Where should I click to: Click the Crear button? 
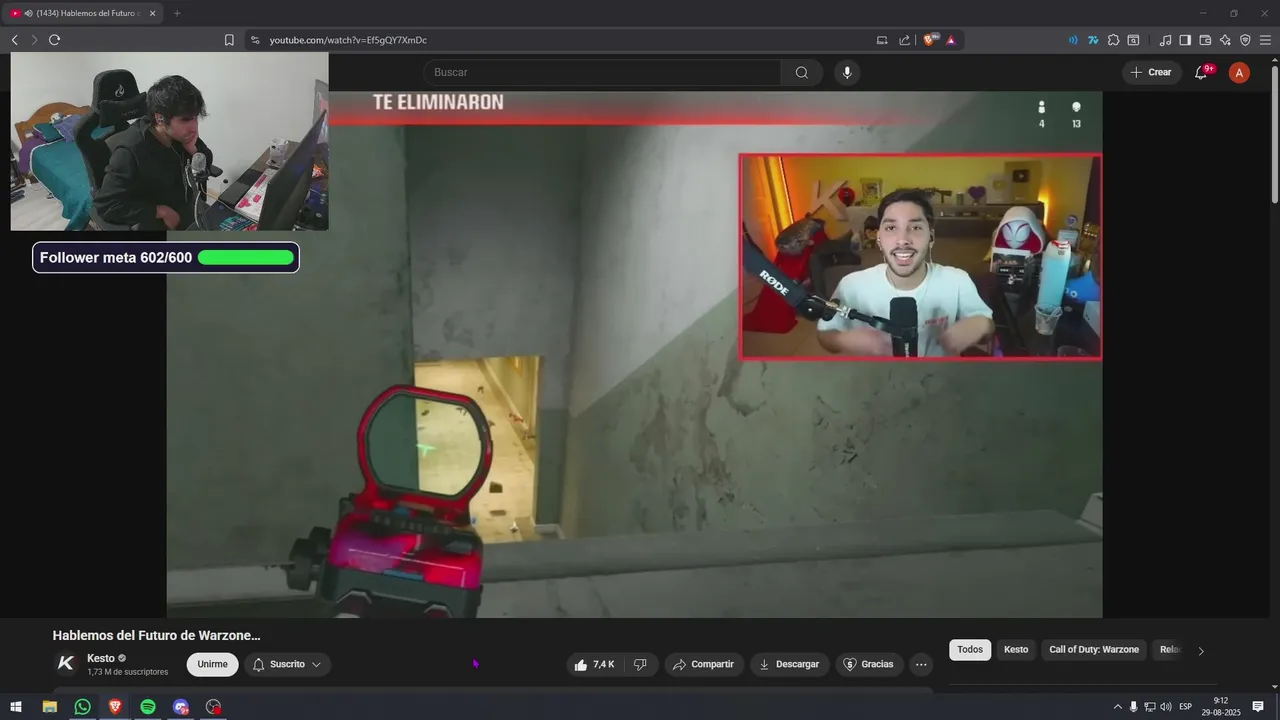click(x=1151, y=72)
